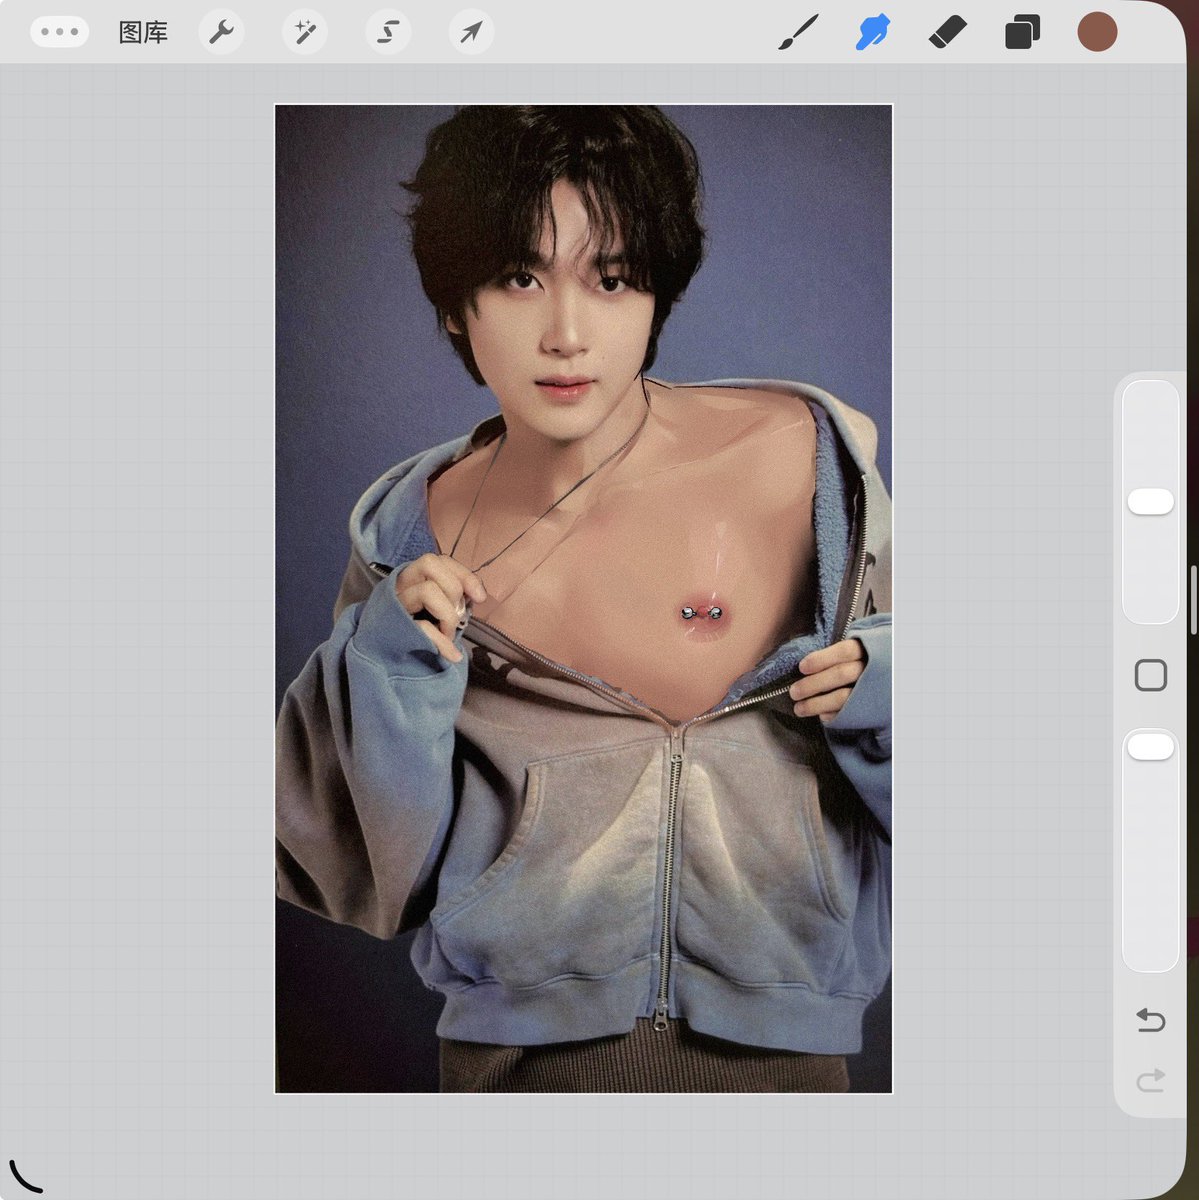
Task: Activate the Transform arrow tool
Action: tap(471, 32)
